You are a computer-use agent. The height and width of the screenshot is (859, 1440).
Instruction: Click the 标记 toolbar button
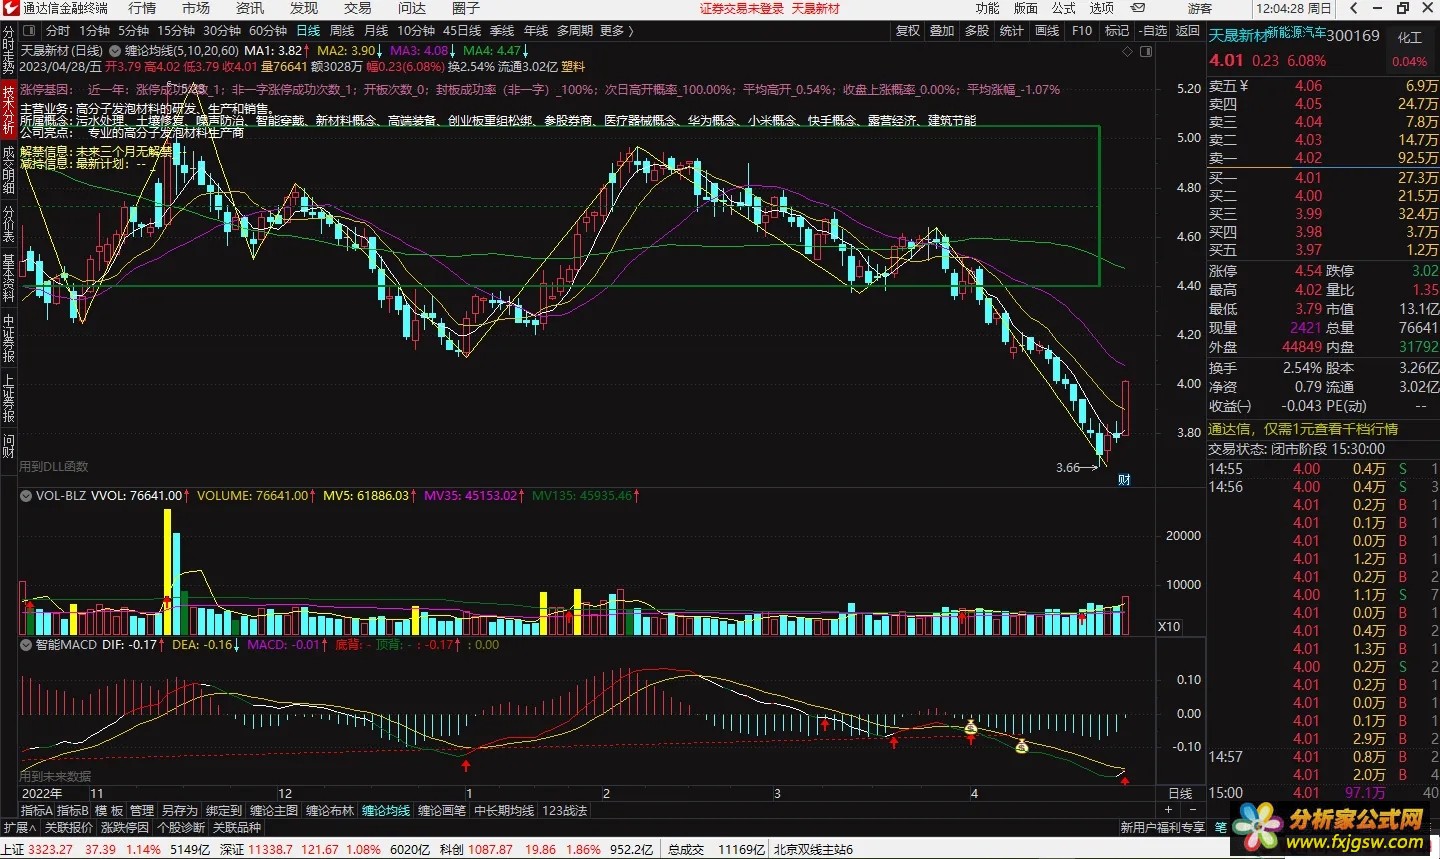tap(1117, 31)
